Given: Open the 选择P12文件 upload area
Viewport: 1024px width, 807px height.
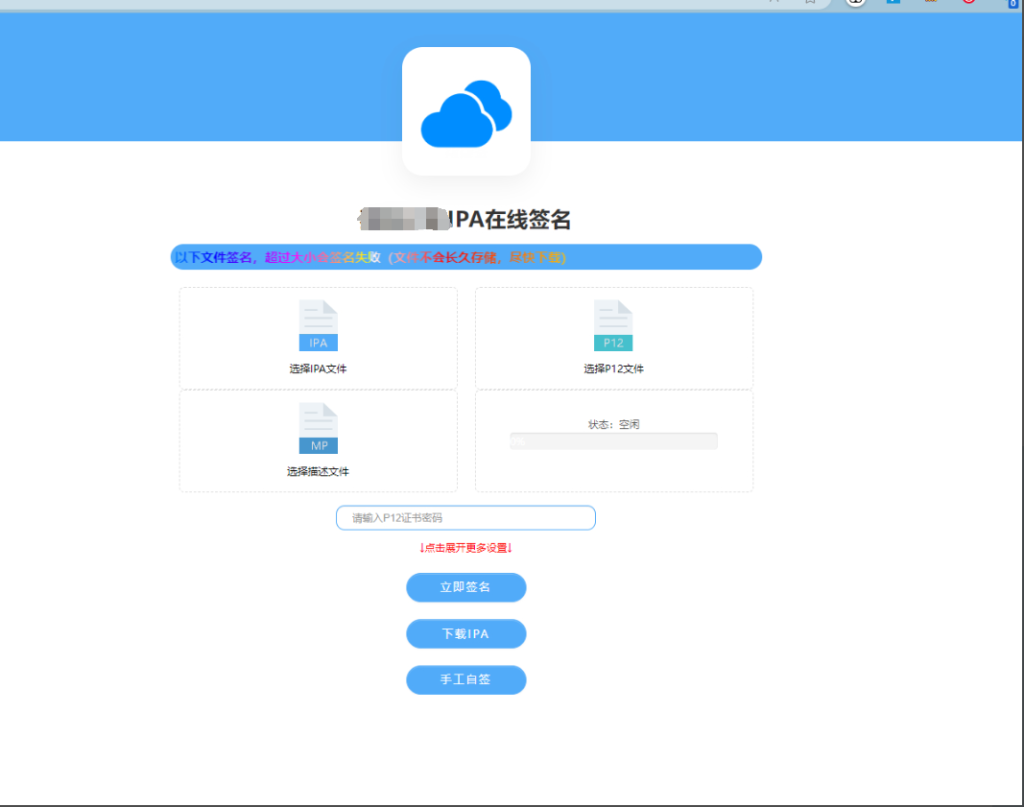Looking at the screenshot, I should (x=613, y=337).
